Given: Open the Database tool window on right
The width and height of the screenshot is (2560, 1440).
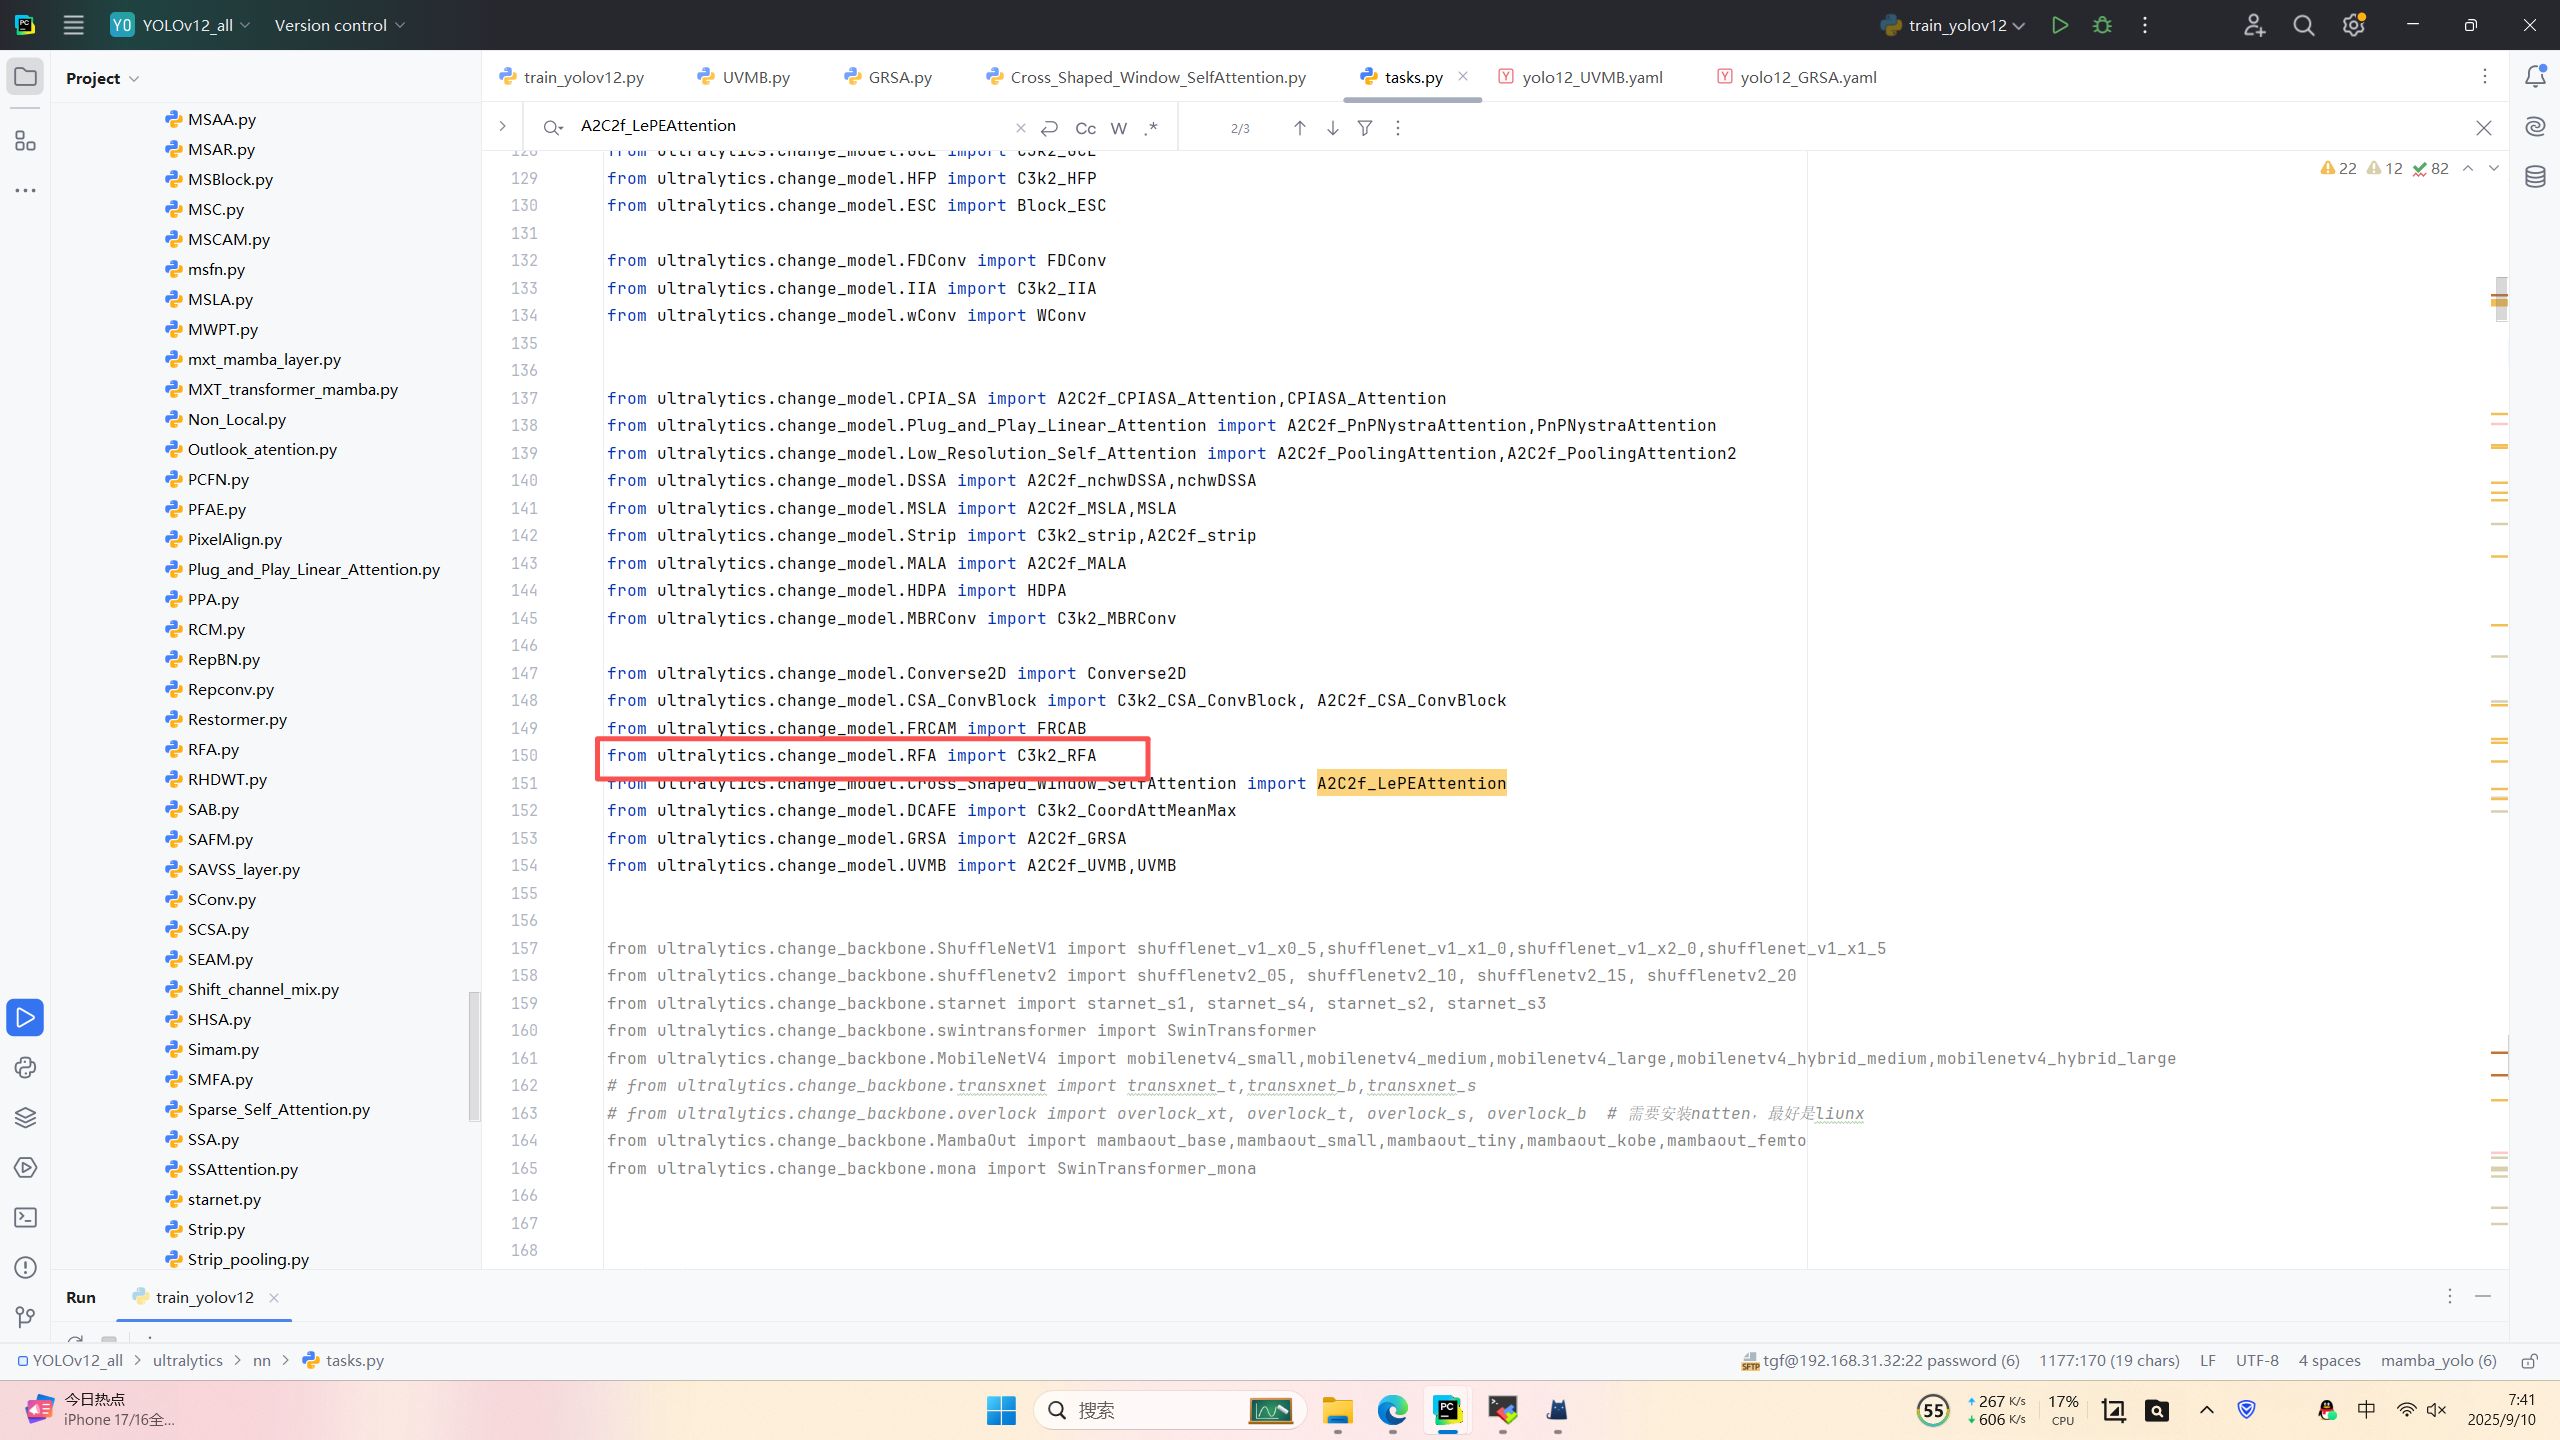Looking at the screenshot, I should 2535,177.
